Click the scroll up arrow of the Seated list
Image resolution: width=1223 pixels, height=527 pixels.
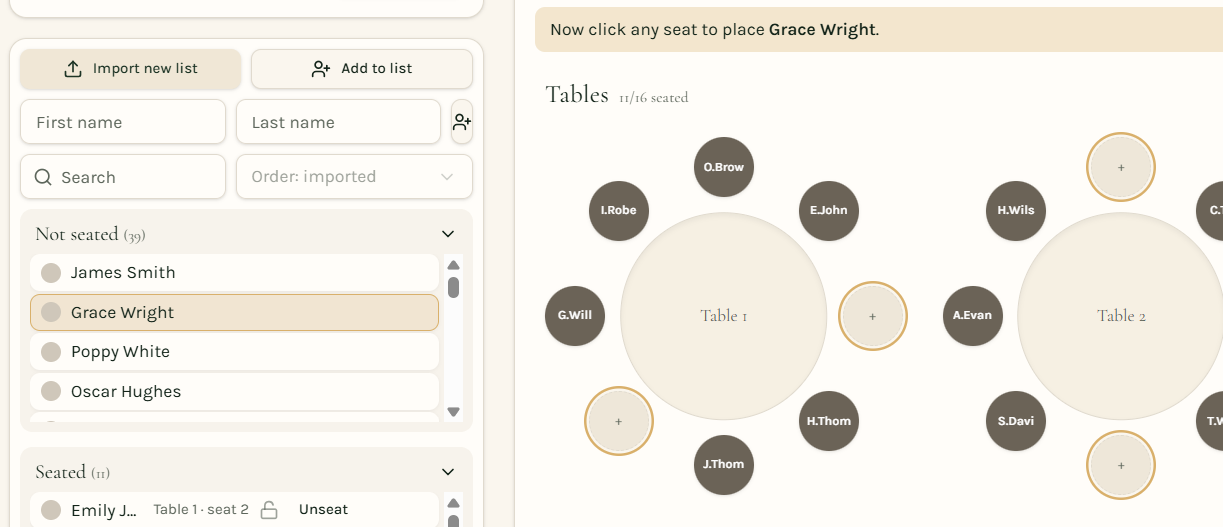(x=453, y=503)
